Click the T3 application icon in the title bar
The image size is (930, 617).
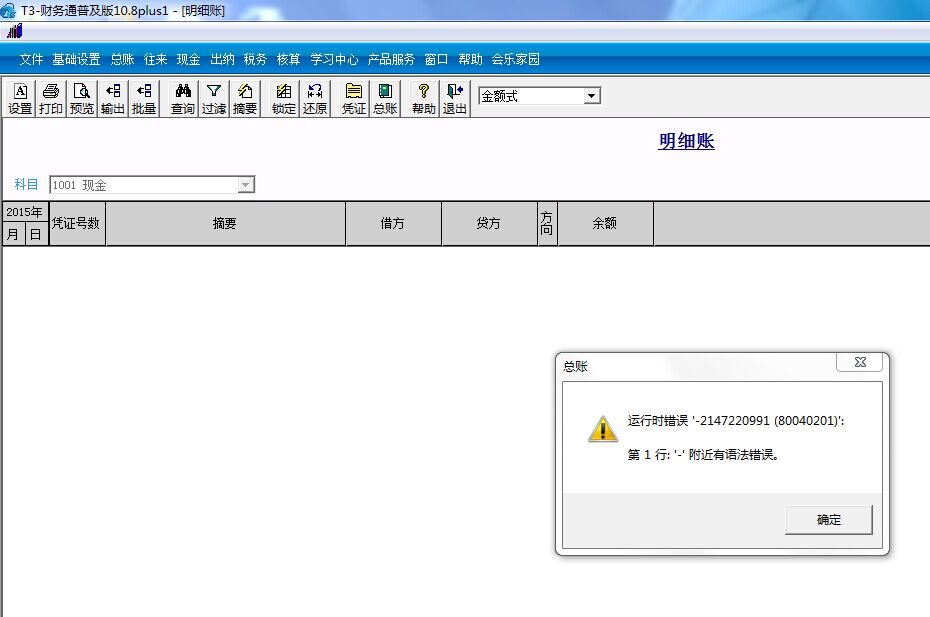[8, 10]
